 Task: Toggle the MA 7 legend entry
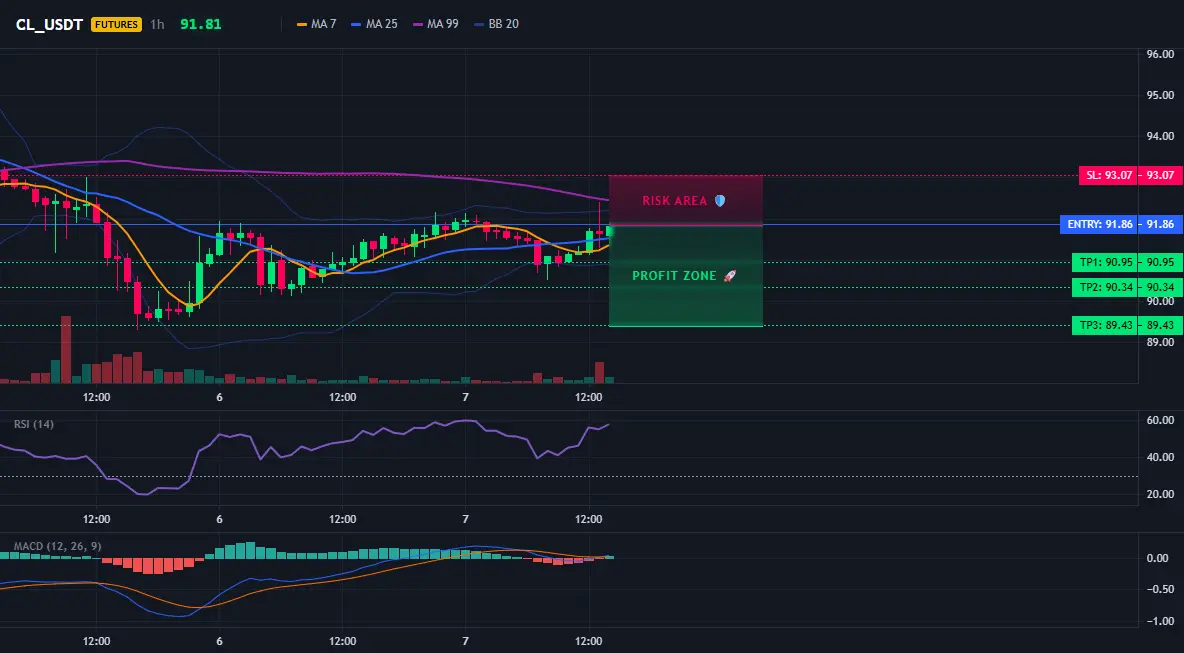[x=316, y=24]
